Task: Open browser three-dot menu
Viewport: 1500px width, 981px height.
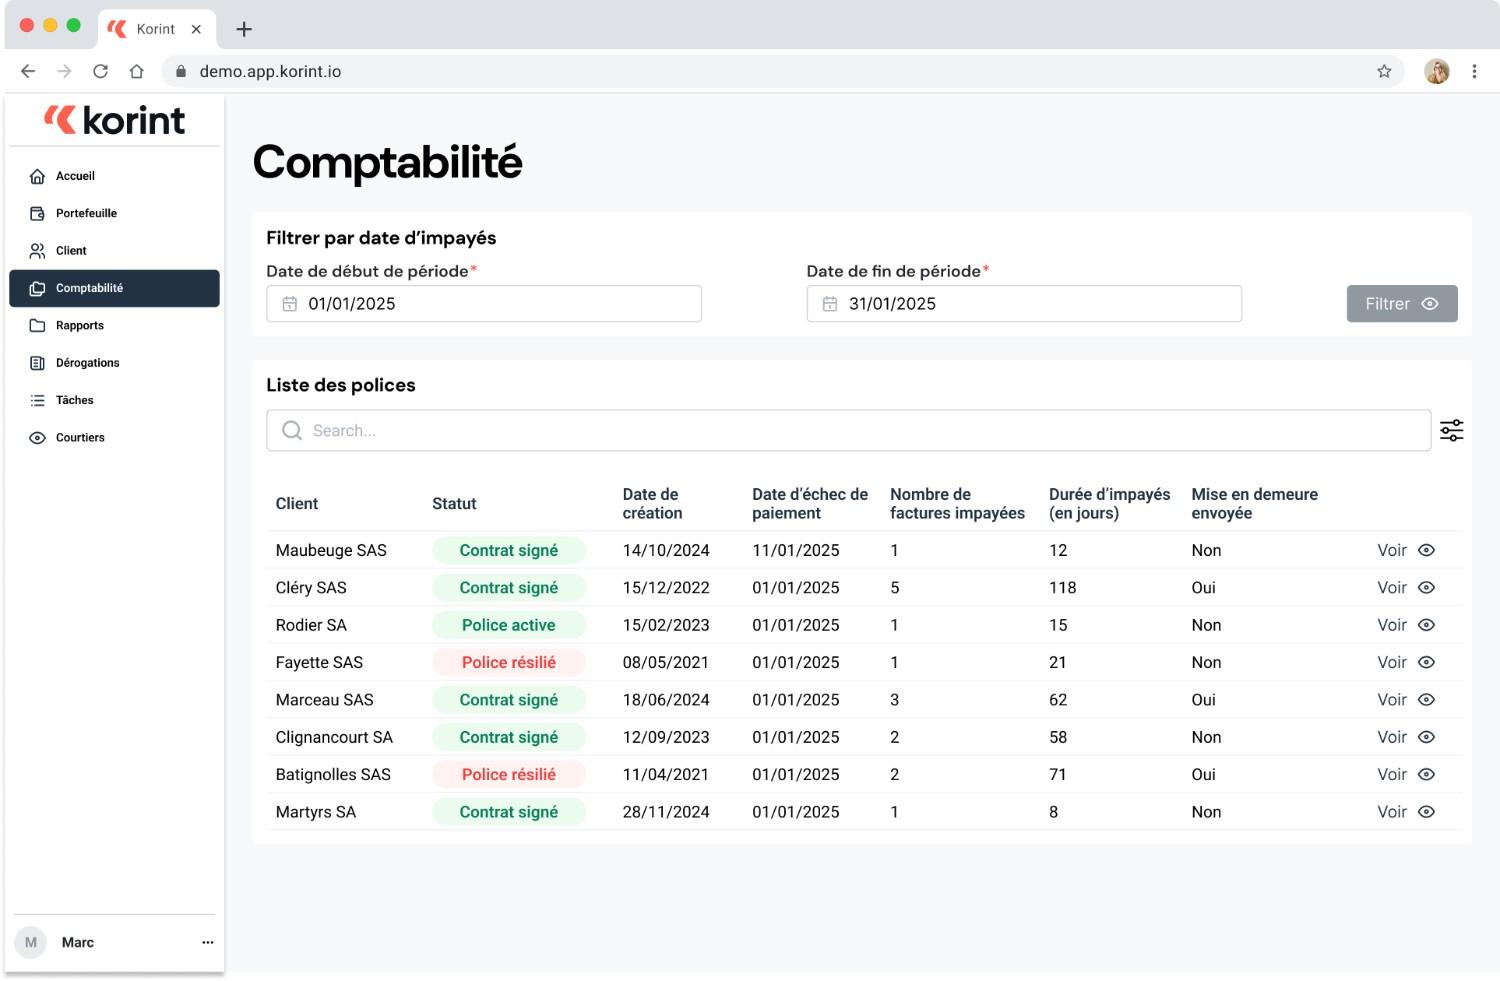Action: click(x=1474, y=71)
